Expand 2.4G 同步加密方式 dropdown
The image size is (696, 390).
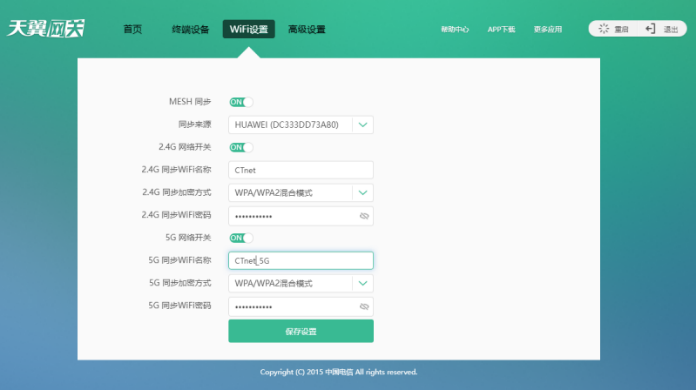(301, 193)
